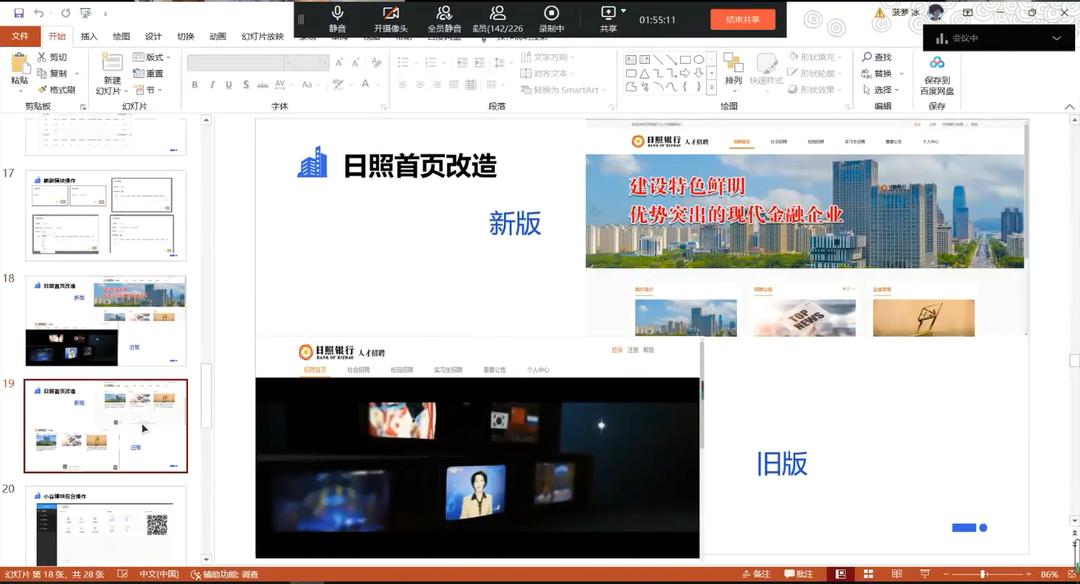
Task: Toggle text Shadow (S) formatting
Action: pos(245,84)
